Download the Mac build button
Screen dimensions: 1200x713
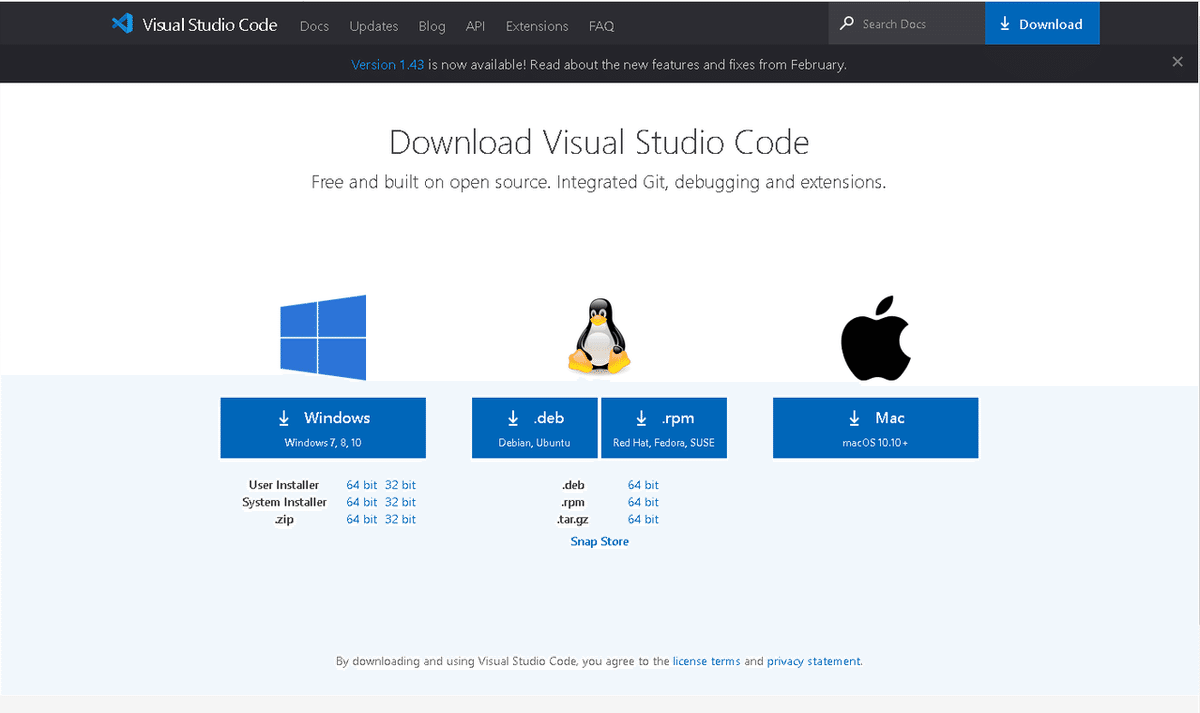tap(875, 428)
